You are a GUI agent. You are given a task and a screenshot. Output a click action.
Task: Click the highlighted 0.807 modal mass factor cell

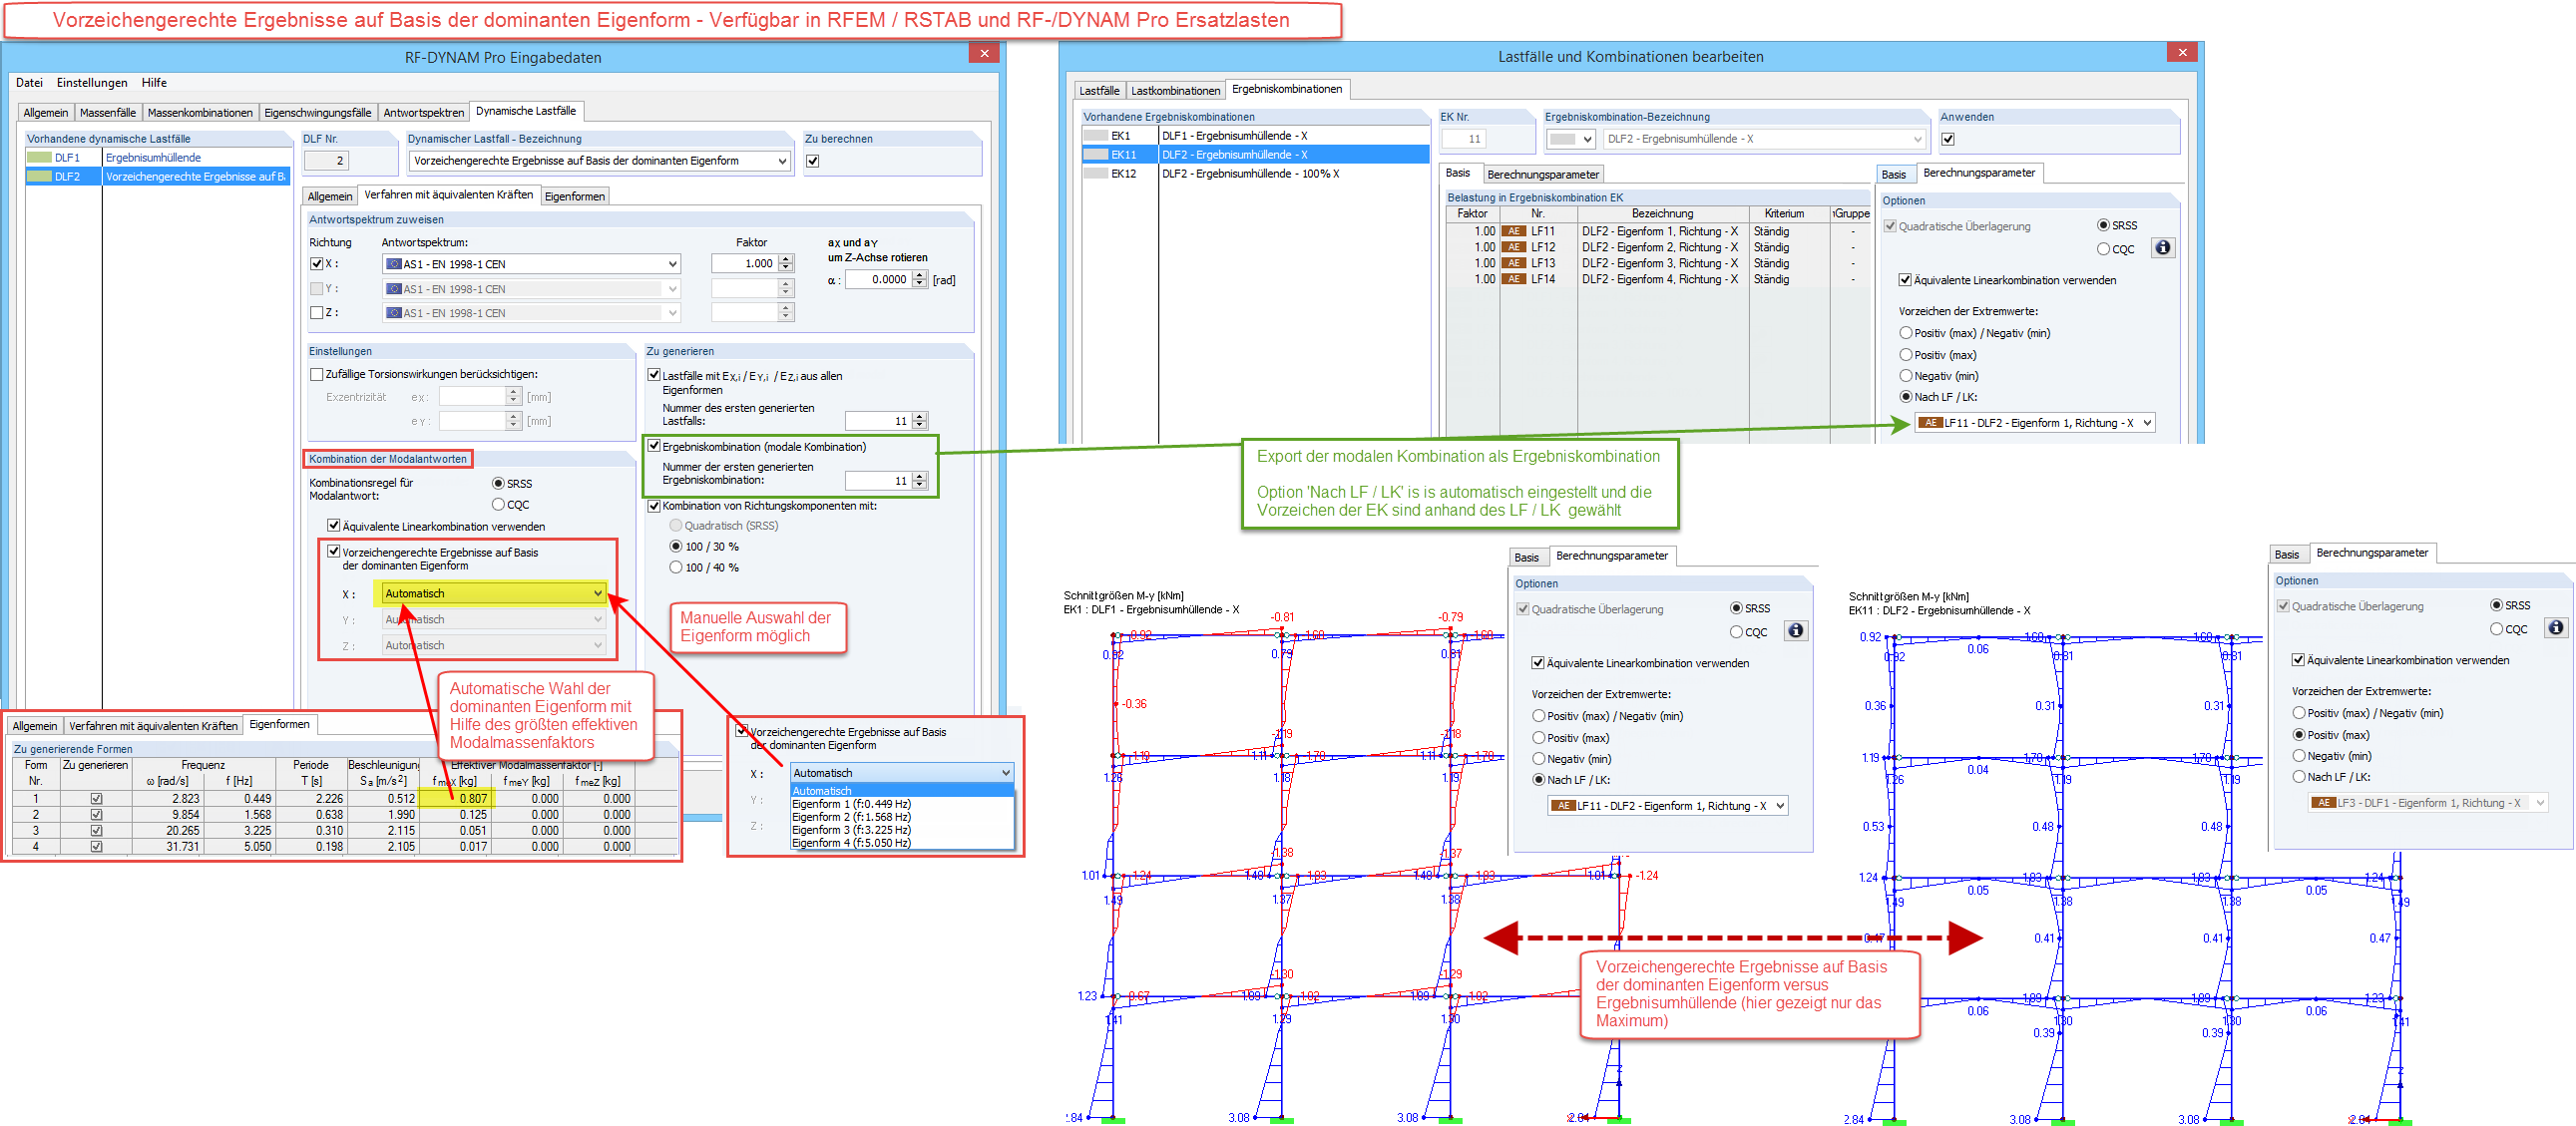pos(455,799)
